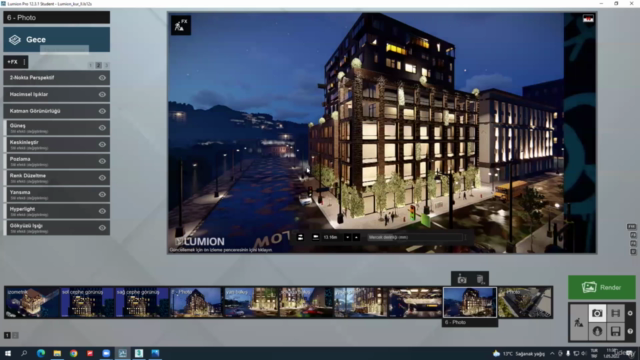Toggle visibility of Hyperlight effect
640x360 pixels.
102,211
